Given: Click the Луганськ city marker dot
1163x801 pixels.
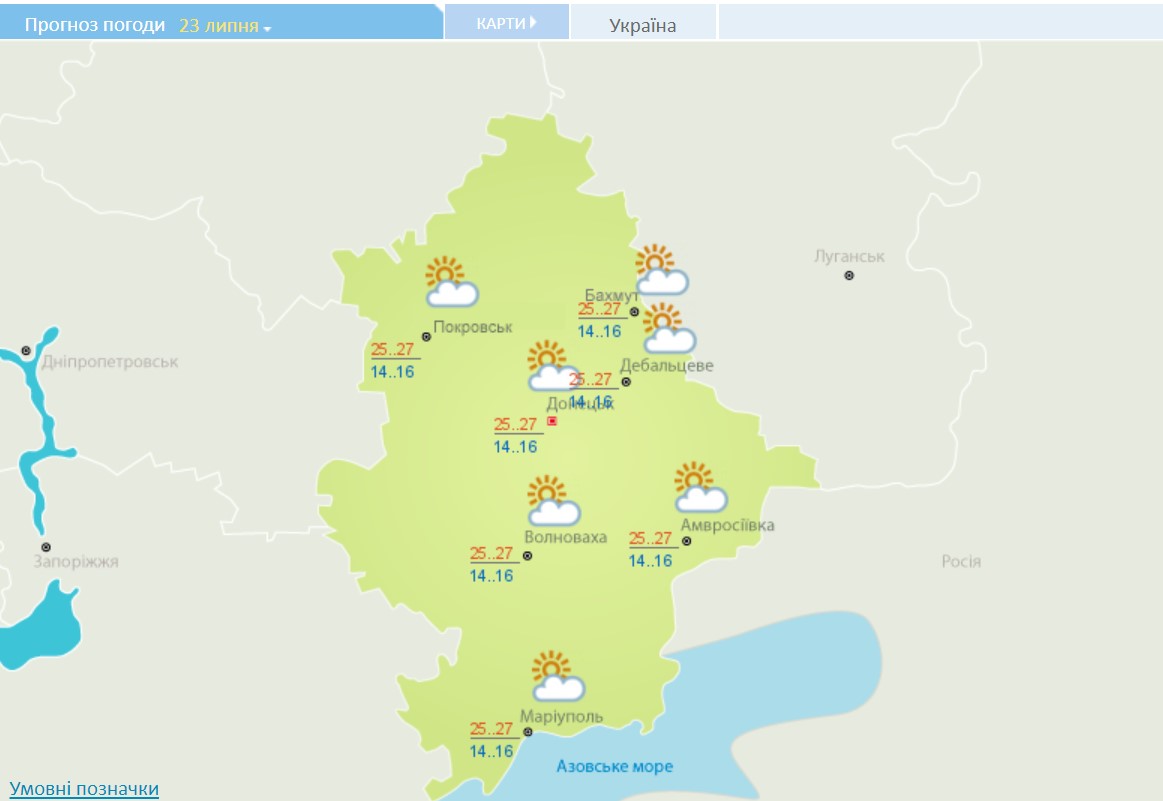Looking at the screenshot, I should coord(849,275).
